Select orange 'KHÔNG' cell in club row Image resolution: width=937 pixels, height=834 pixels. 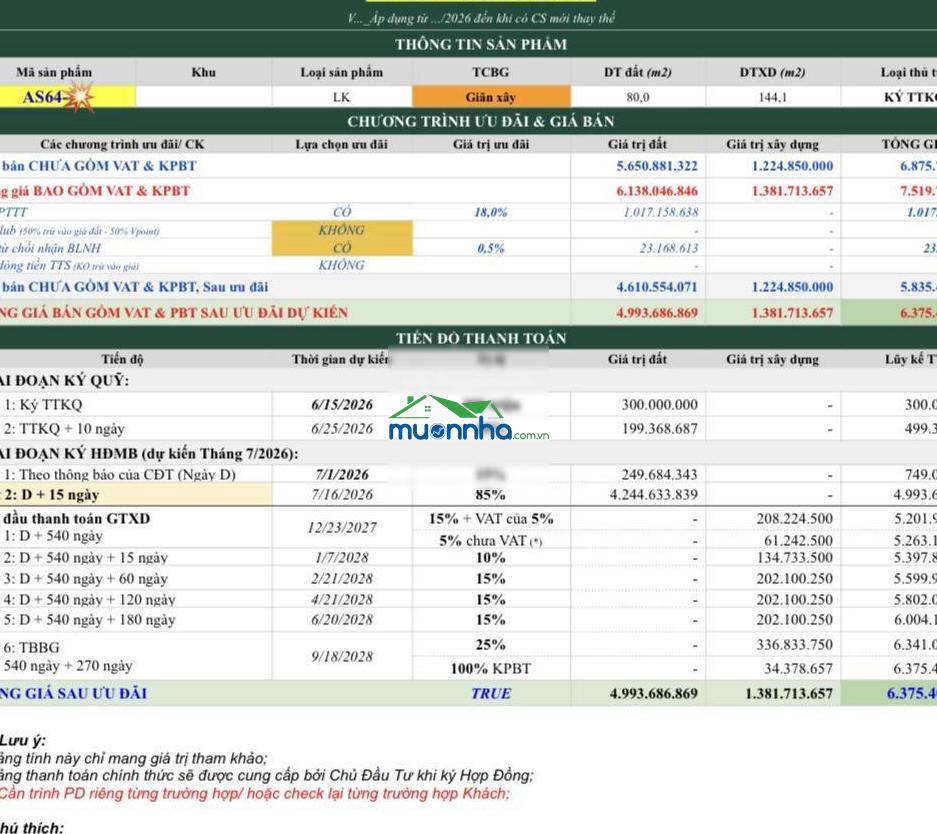click(x=342, y=230)
